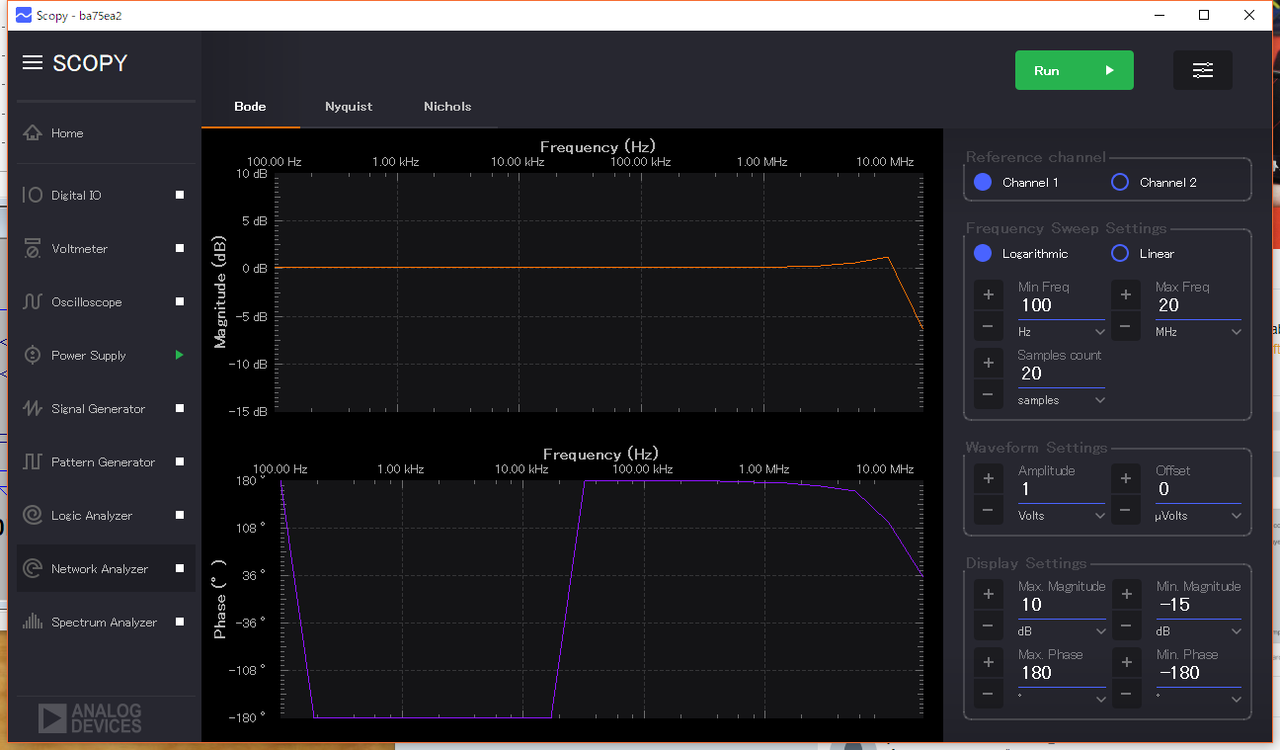The width and height of the screenshot is (1280, 750).
Task: Select Channel 2 as reference channel
Action: [1120, 182]
